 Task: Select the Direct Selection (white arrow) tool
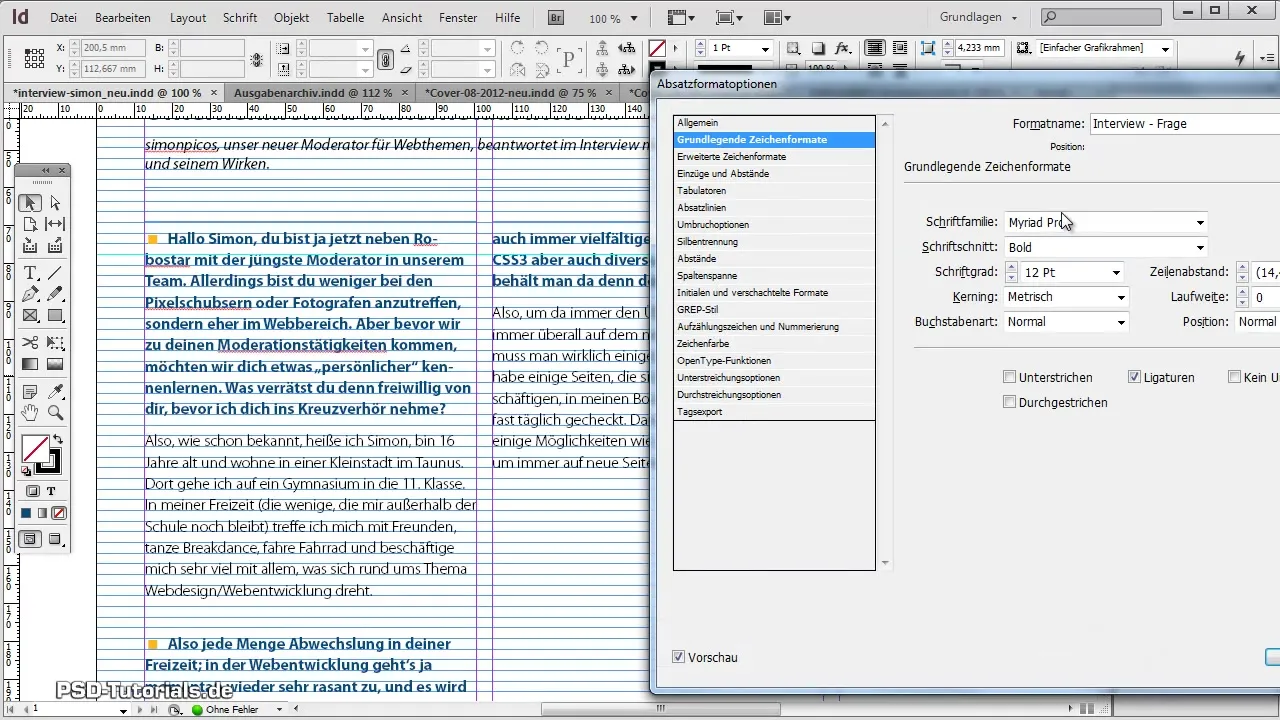55,203
